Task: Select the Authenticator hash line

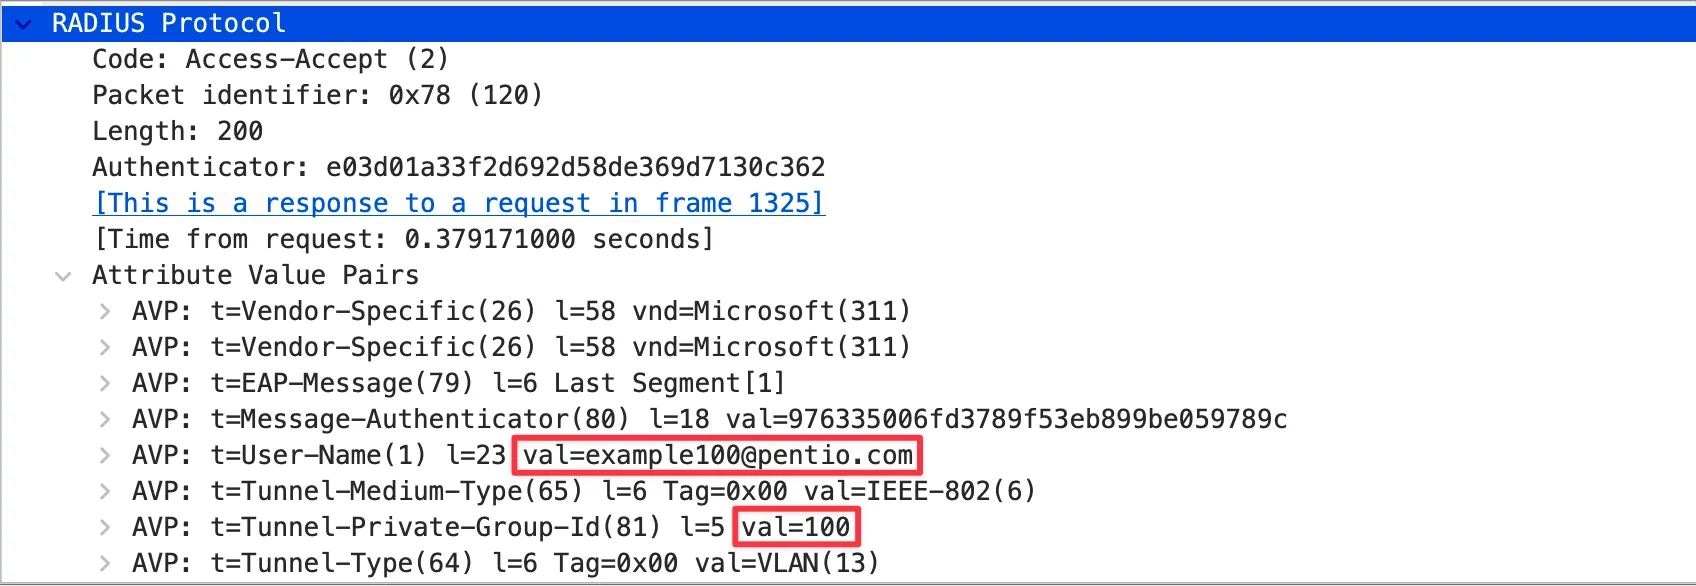Action: pyautogui.click(x=458, y=168)
